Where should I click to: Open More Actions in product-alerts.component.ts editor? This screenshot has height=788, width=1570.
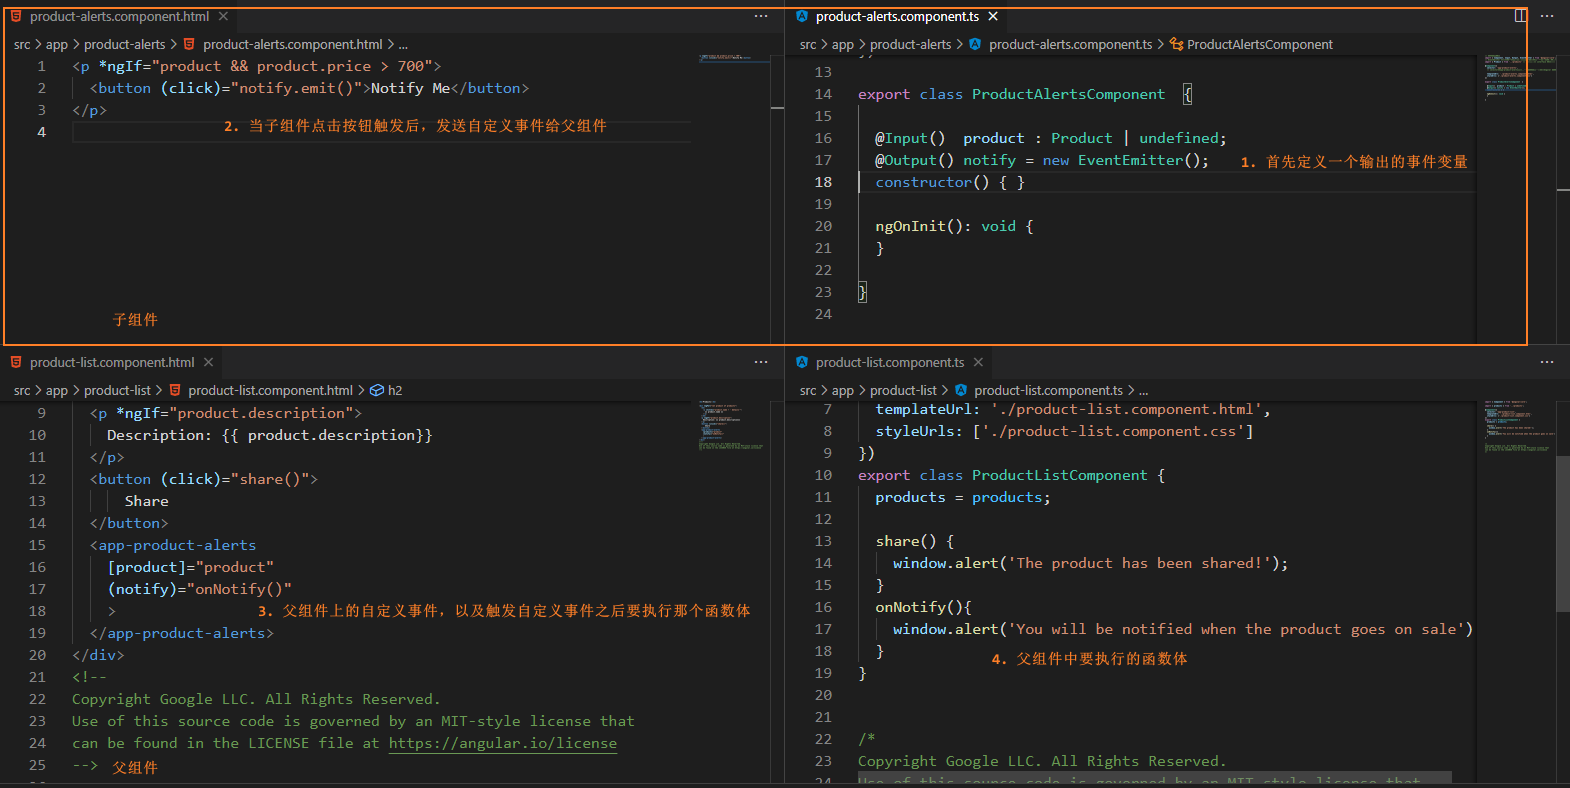1547,17
